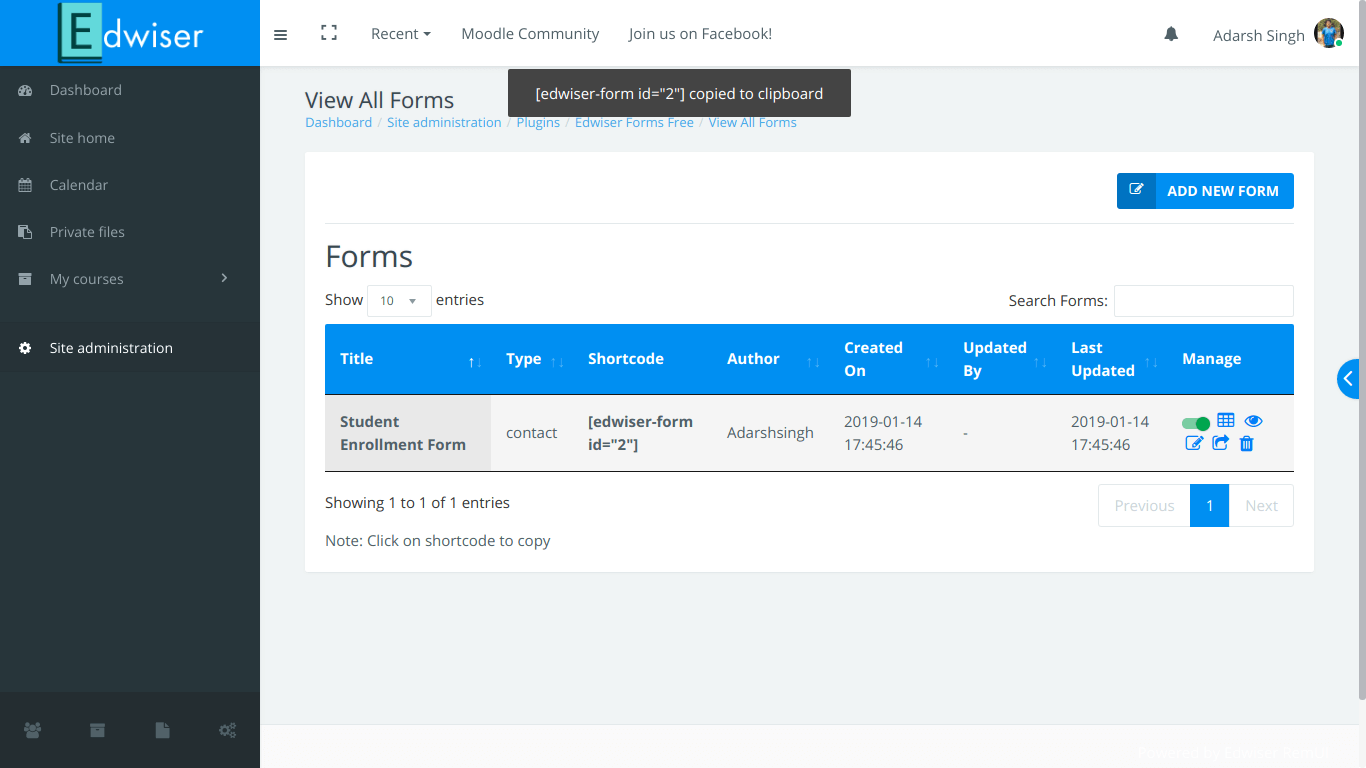Click the users icon in sidebar footer
This screenshot has width=1366, height=768.
tap(32, 730)
